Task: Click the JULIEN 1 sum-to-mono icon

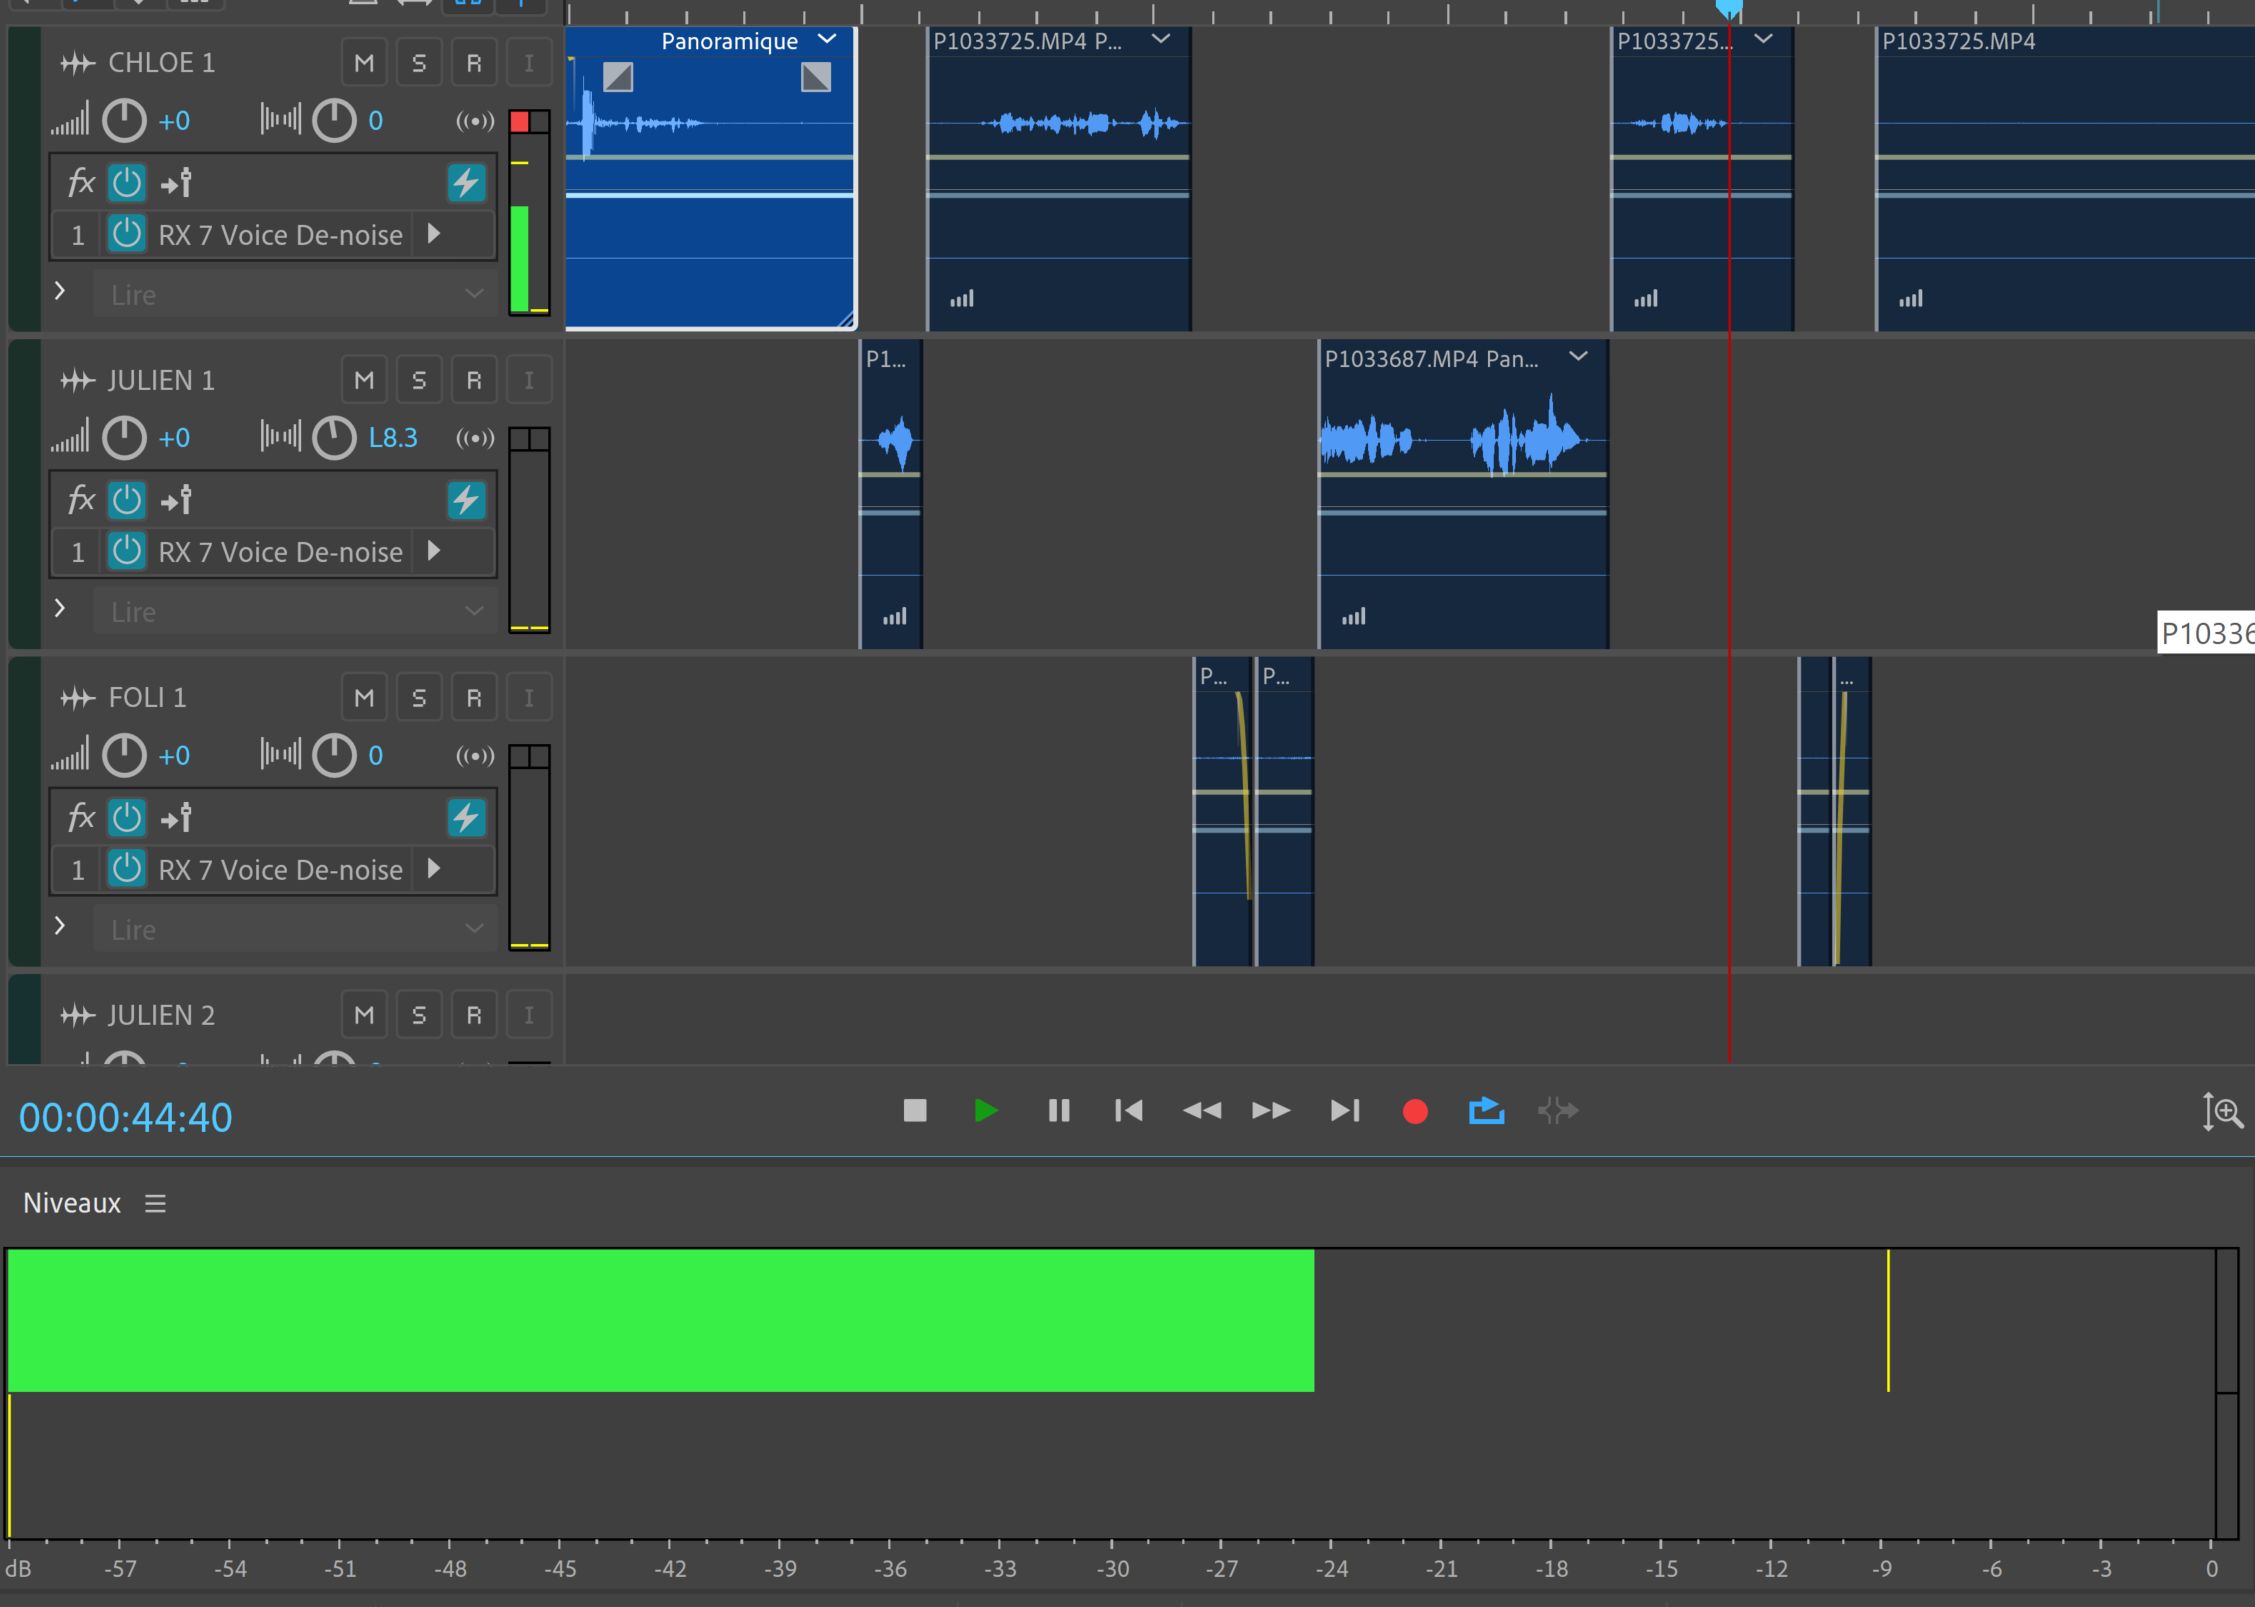Action: pyautogui.click(x=475, y=438)
